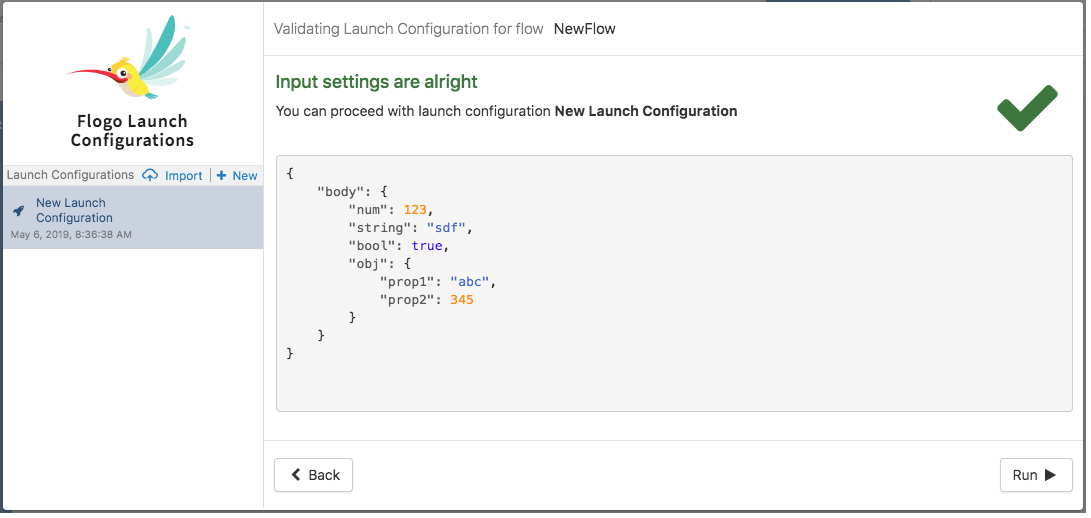The image size is (1091, 518).
Task: Select the New Launch Configuration list entry
Action: pos(74,210)
